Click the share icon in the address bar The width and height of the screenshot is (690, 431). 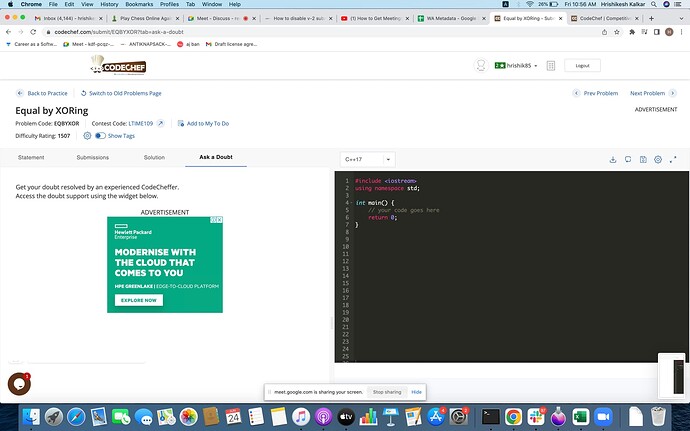click(x=604, y=32)
